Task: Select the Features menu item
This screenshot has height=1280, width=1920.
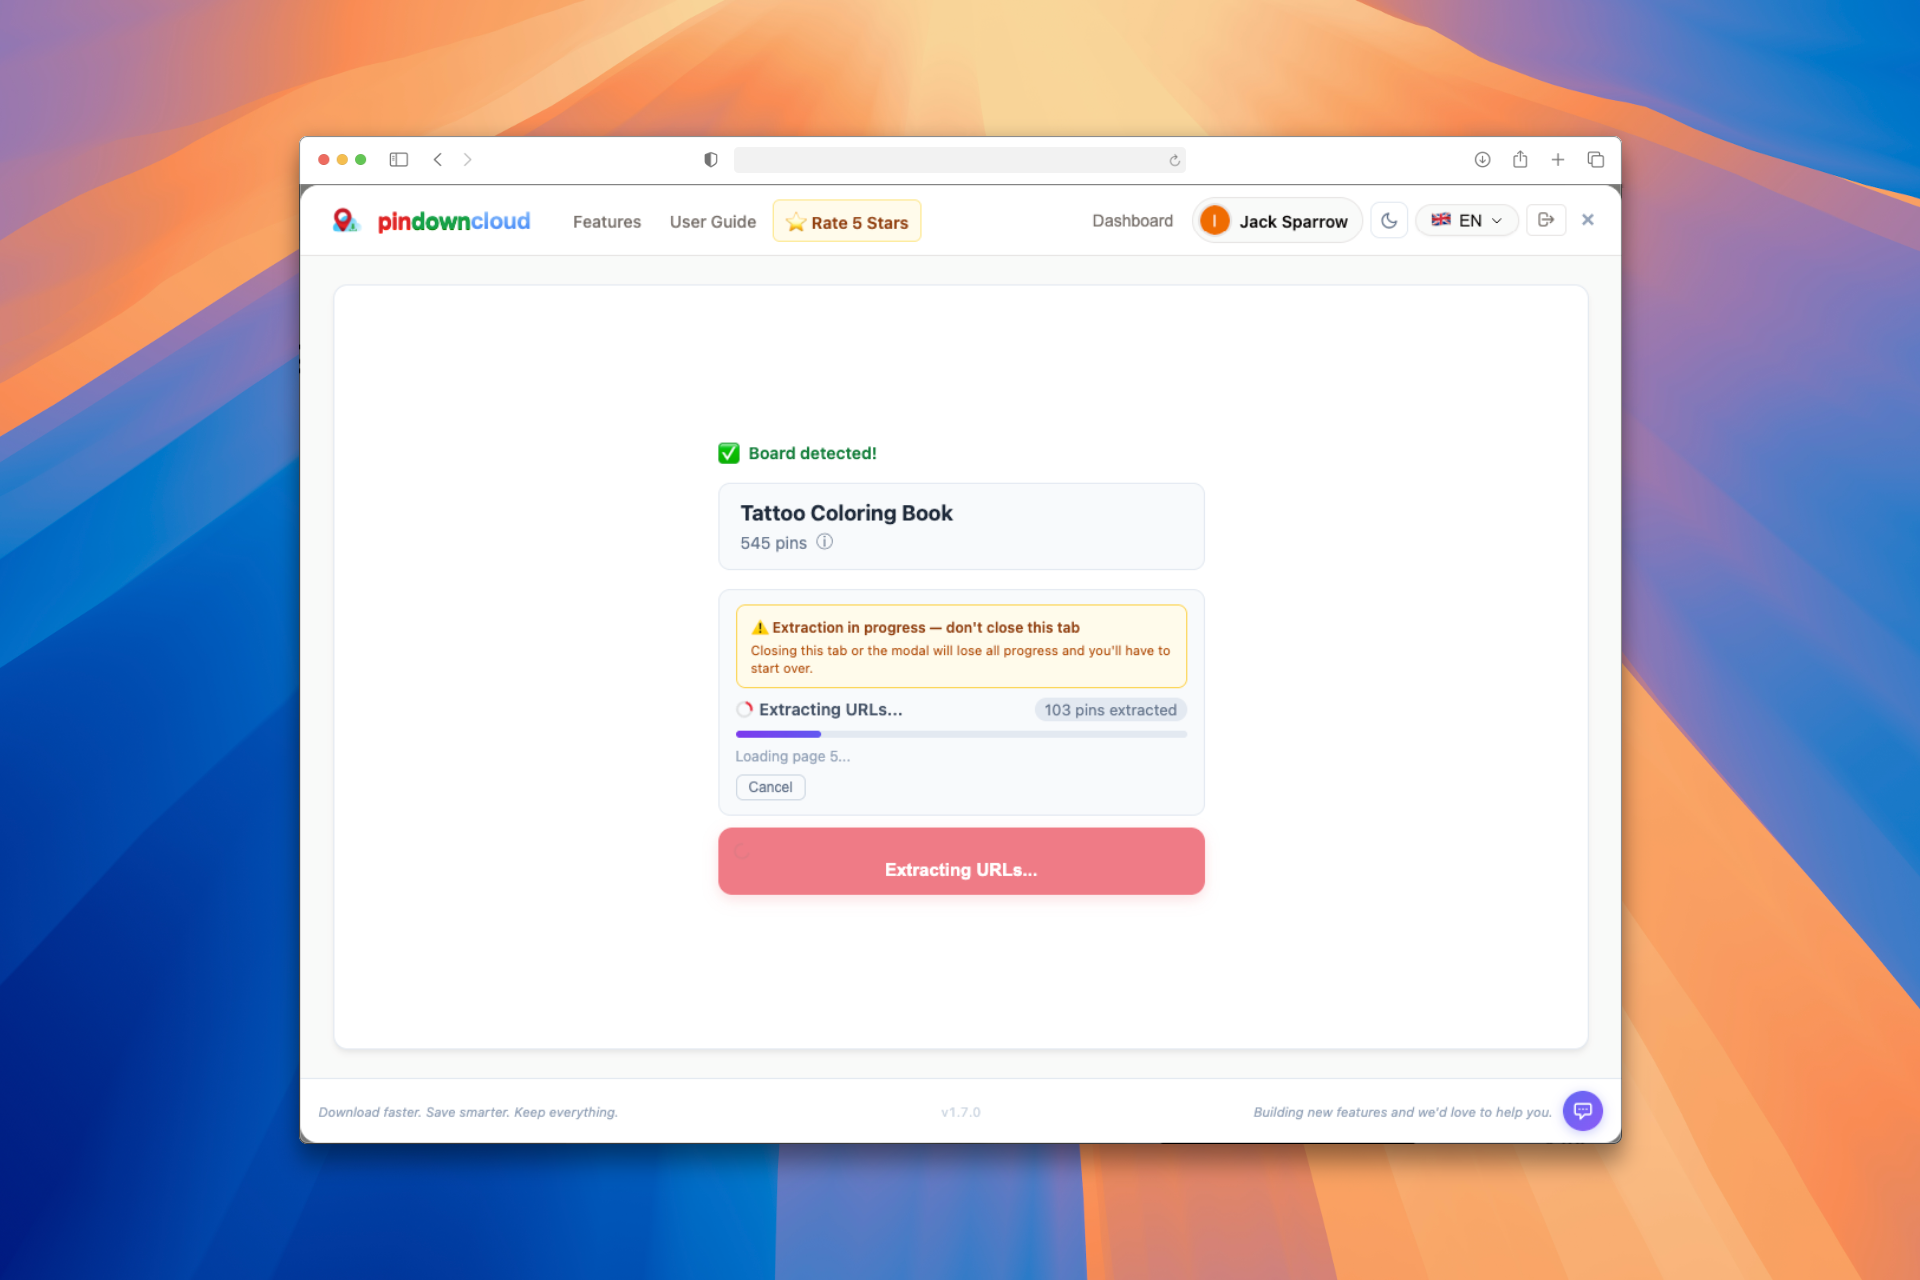Action: [606, 221]
